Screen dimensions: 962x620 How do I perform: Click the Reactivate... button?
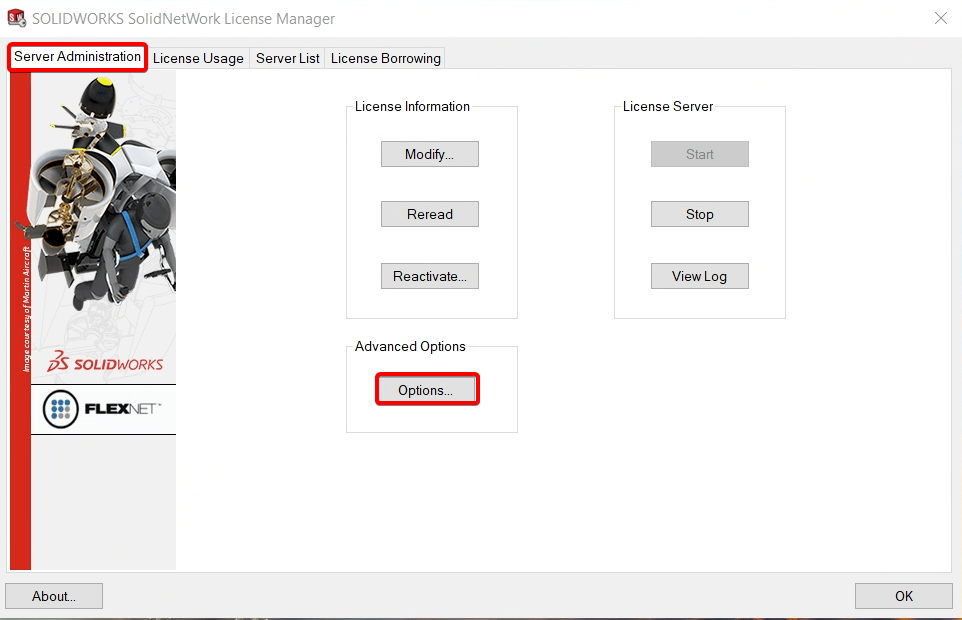[x=429, y=276]
